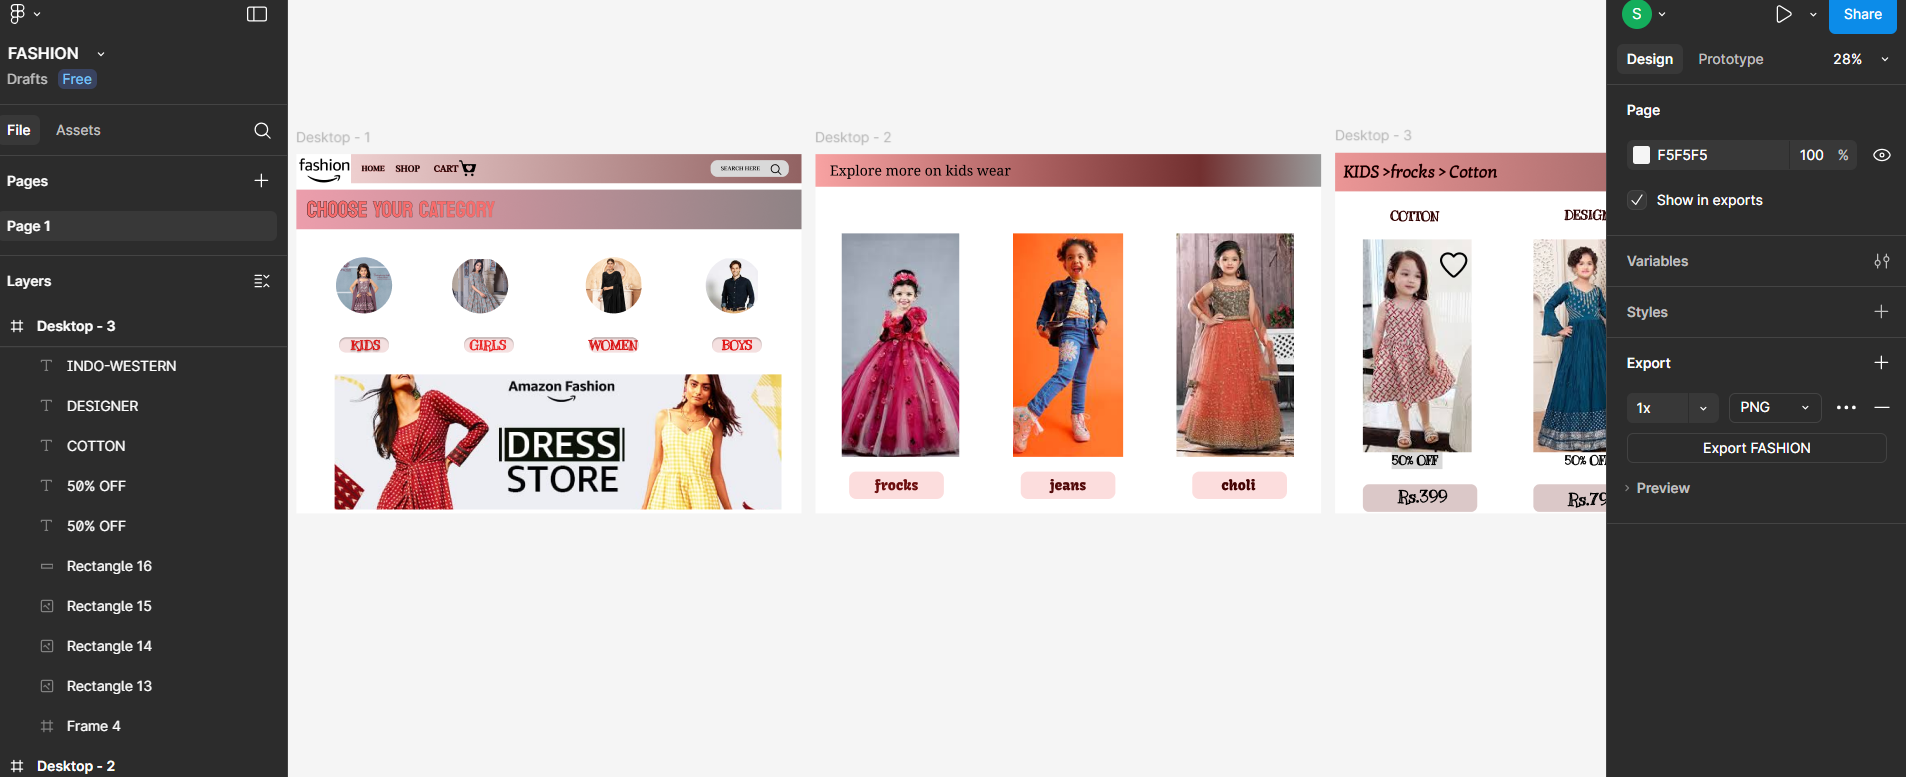Click the choli button in Desktop 2

[1238, 485]
